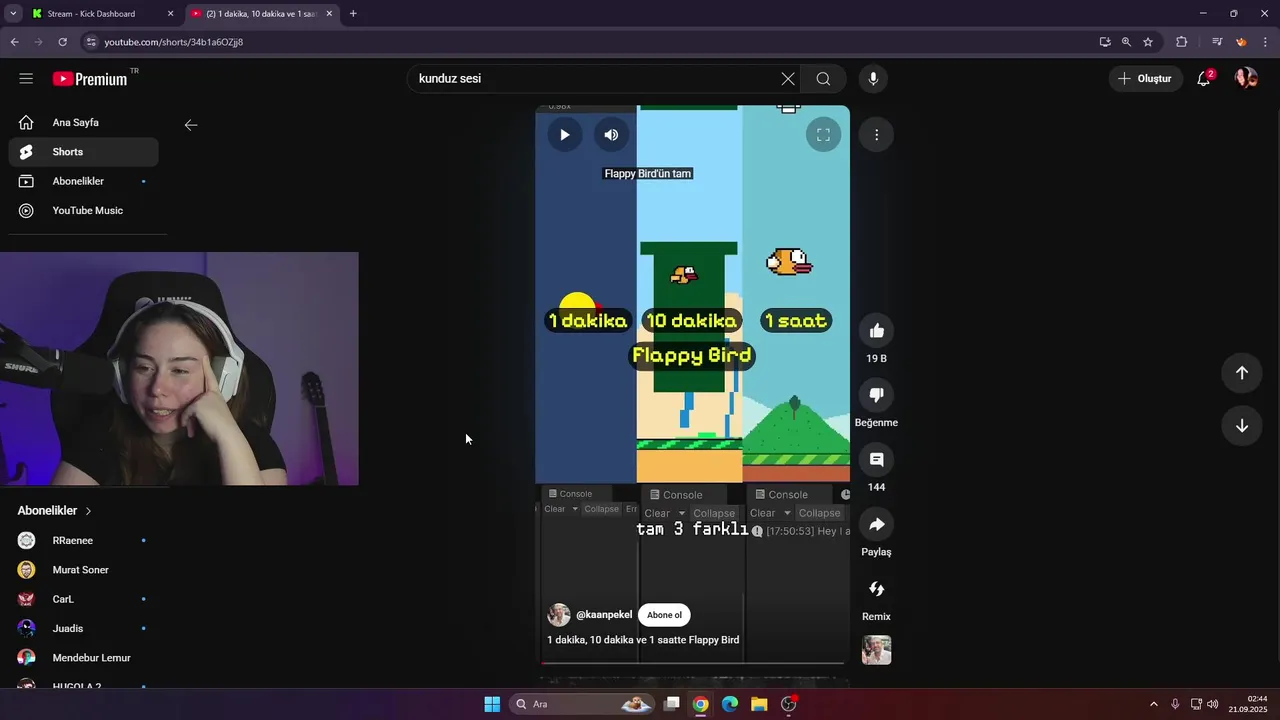Switch to Stream - Kick Dashboard tab
The height and width of the screenshot is (720, 1280).
[102, 14]
